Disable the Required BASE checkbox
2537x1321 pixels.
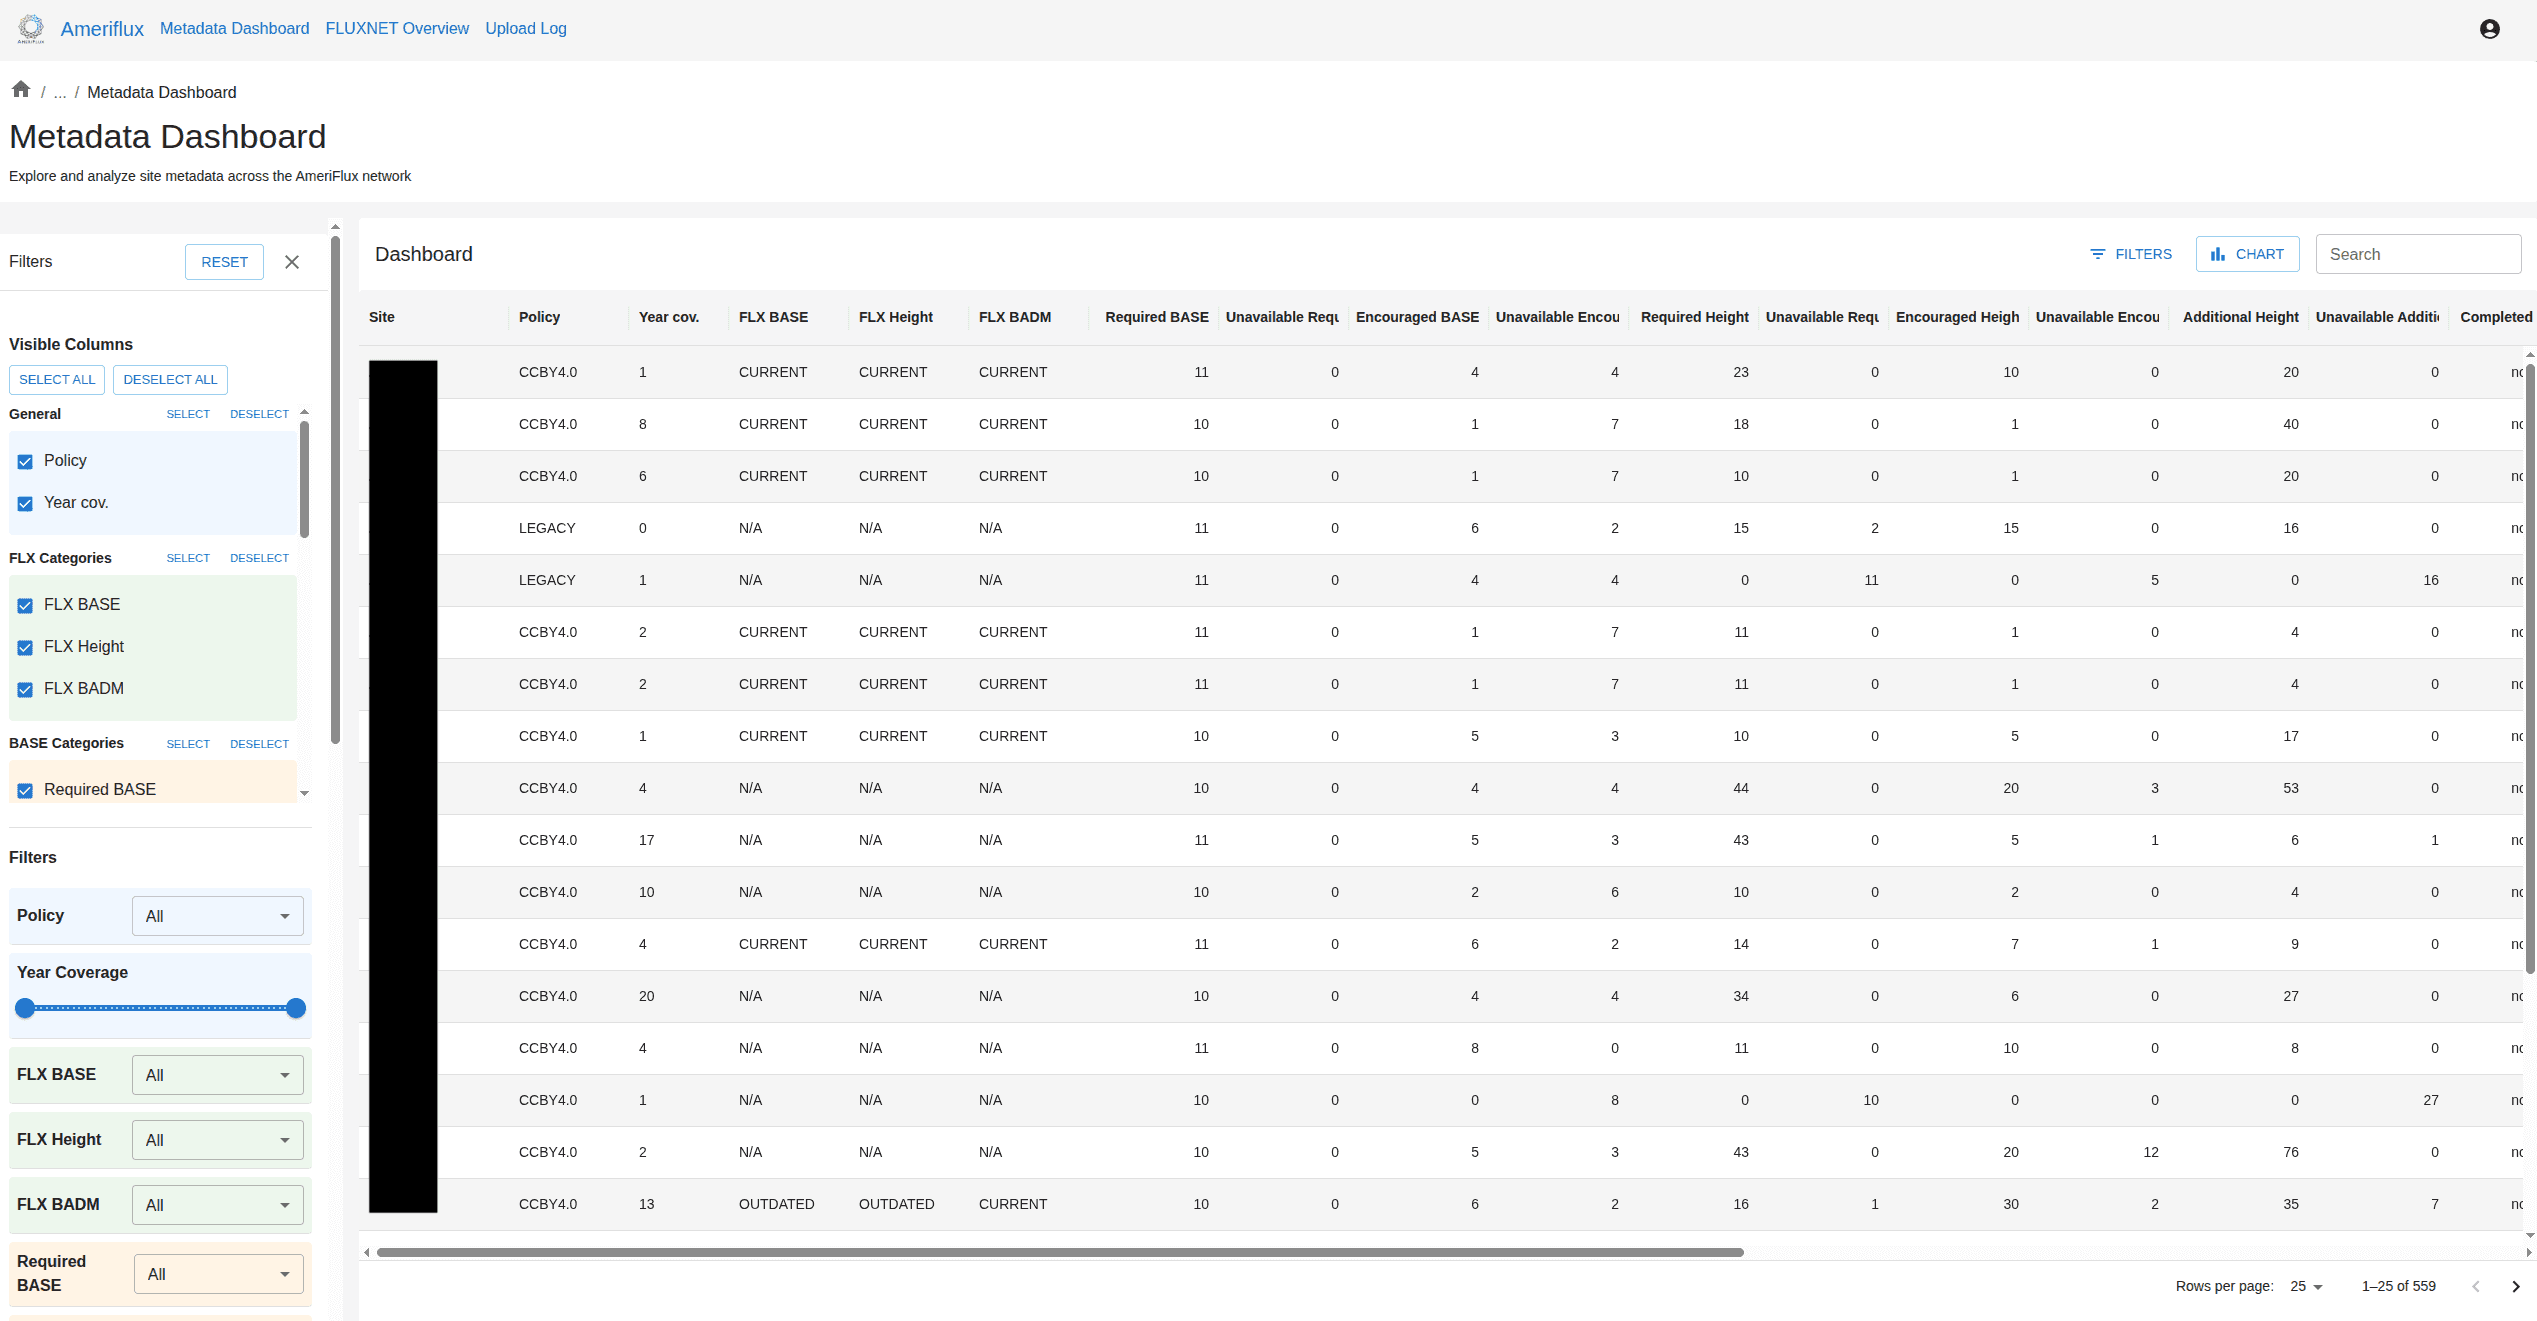(26, 791)
